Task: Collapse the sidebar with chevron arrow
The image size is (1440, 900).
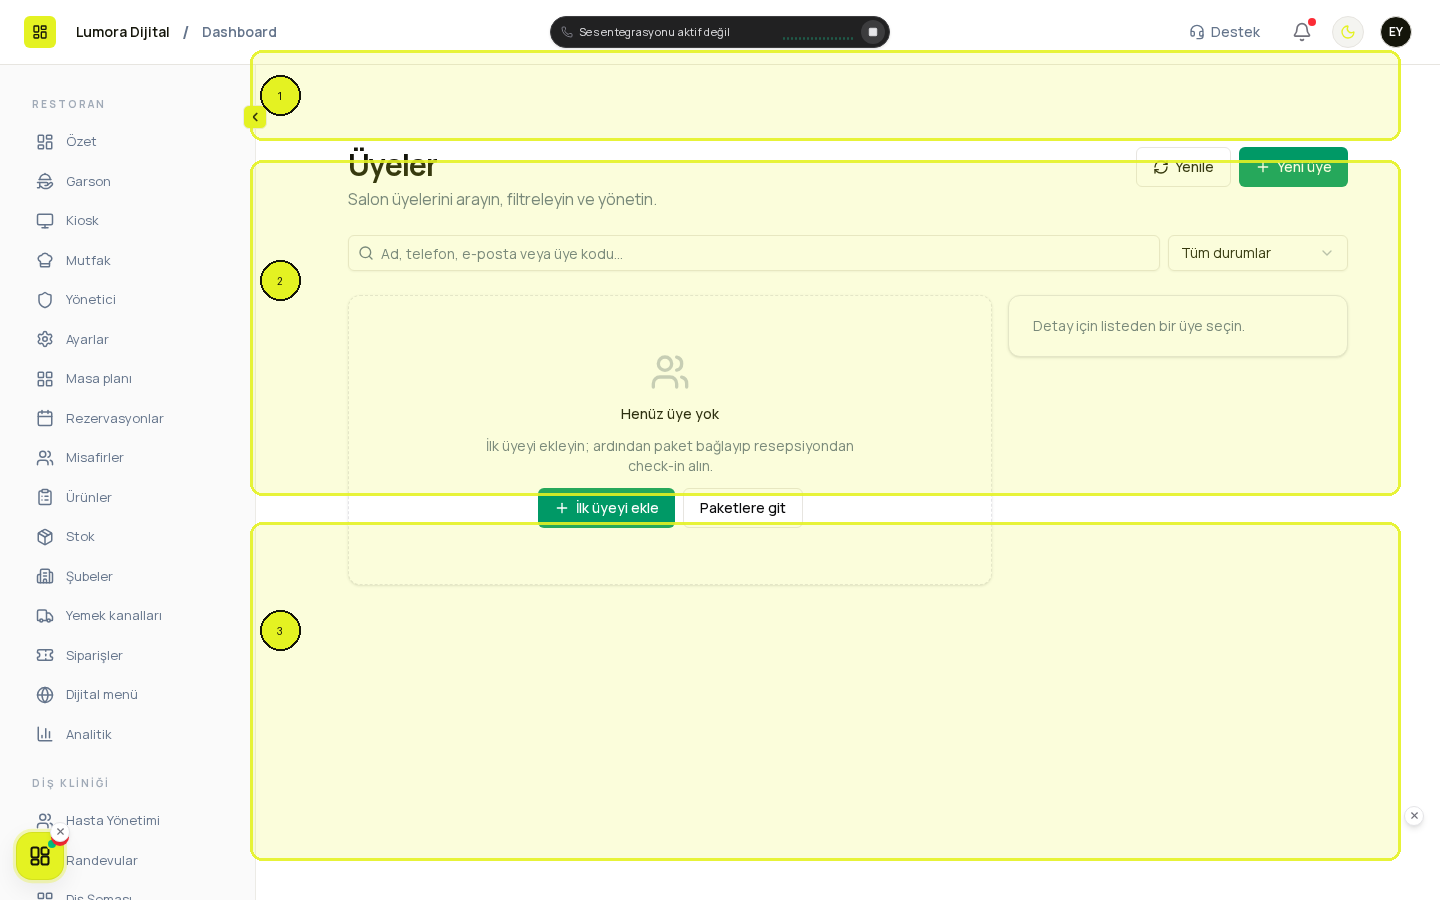Action: point(255,117)
